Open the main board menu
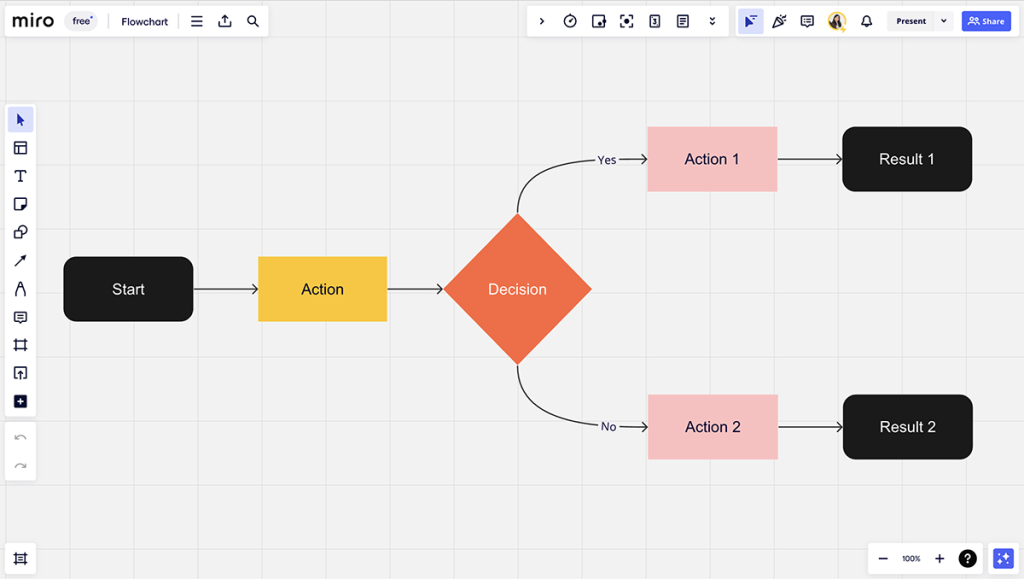1024x579 pixels. pos(196,20)
